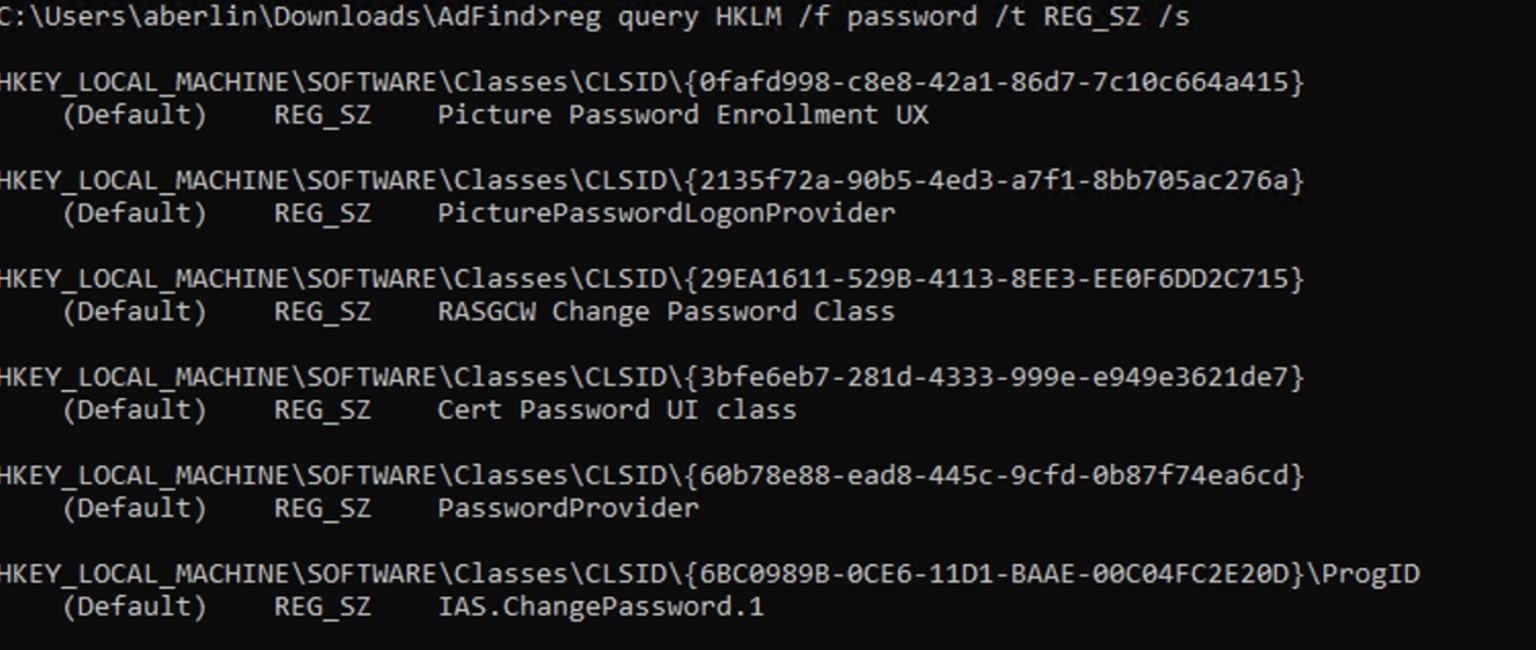
Task: Click "REG_SZ" beside Cert Password UI class
Action: tap(322, 409)
